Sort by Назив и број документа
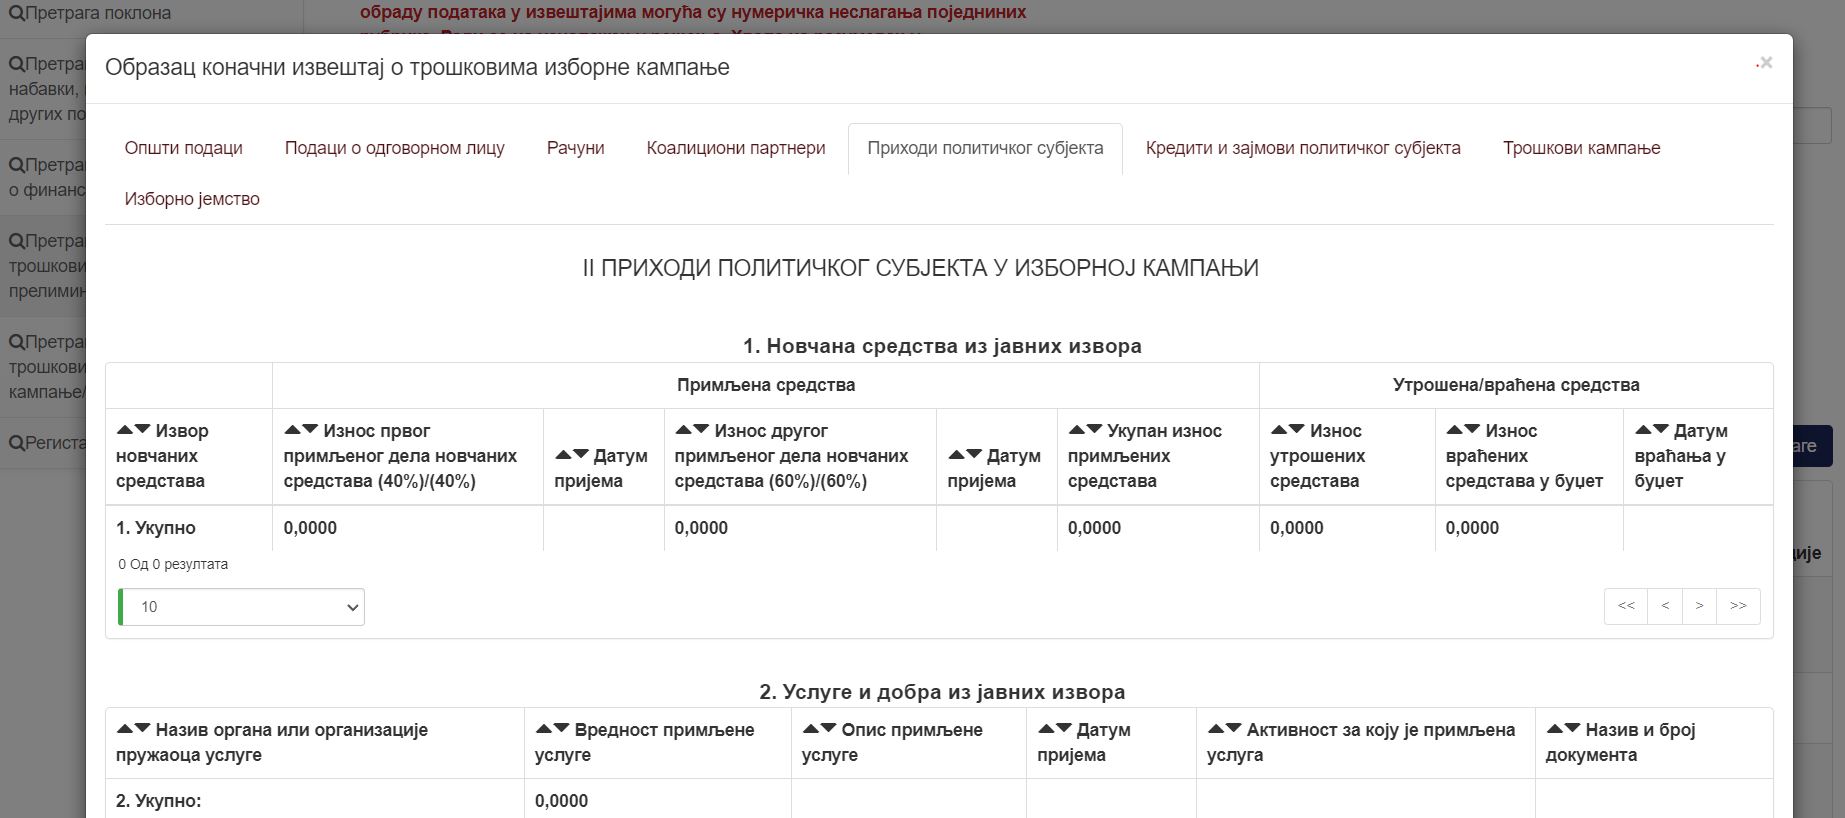 pos(1563,729)
